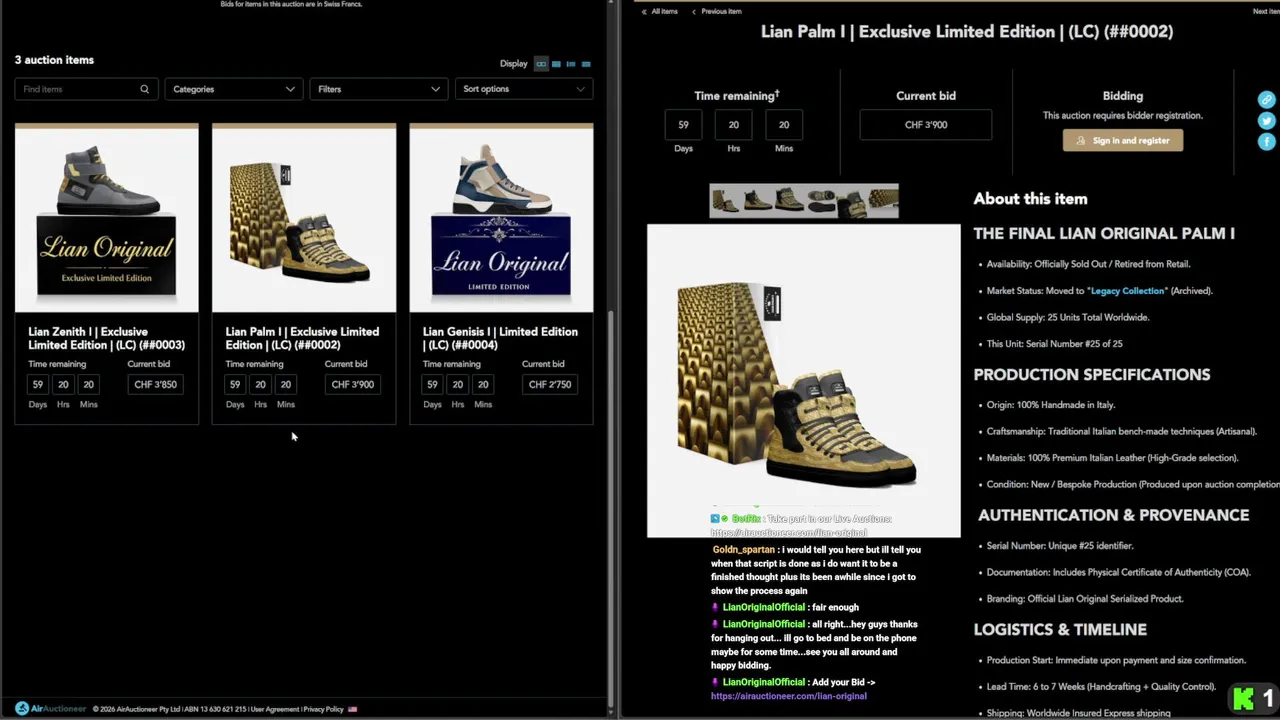Click CHF 3'850 bid on Zenith card

coord(155,384)
